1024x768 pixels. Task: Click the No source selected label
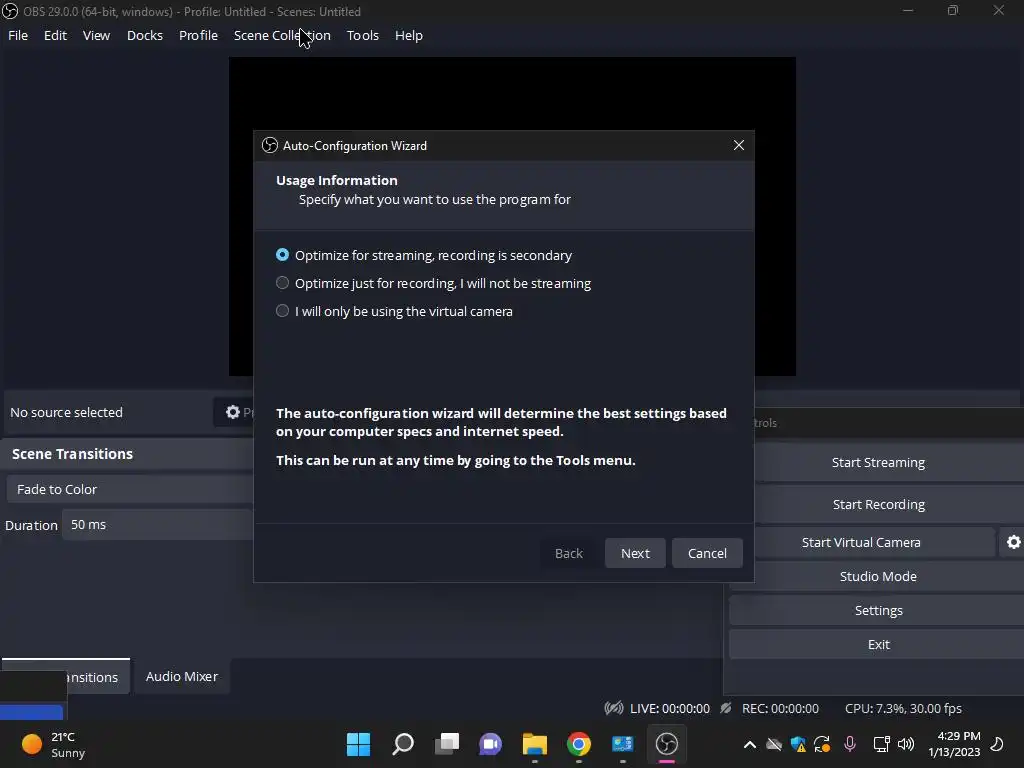click(66, 412)
